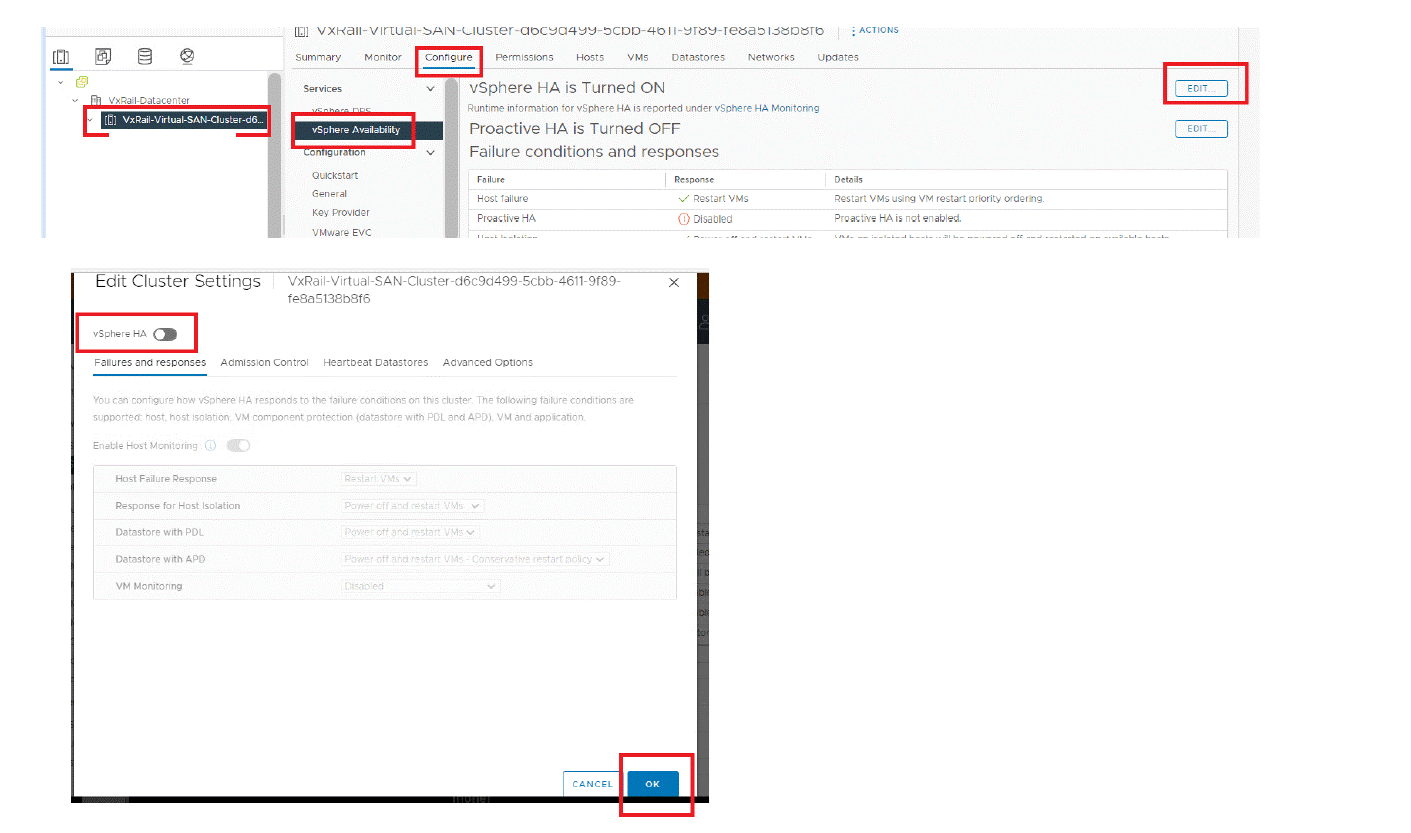Collapse the Services section in Configure
The width and height of the screenshot is (1411, 833).
point(430,88)
